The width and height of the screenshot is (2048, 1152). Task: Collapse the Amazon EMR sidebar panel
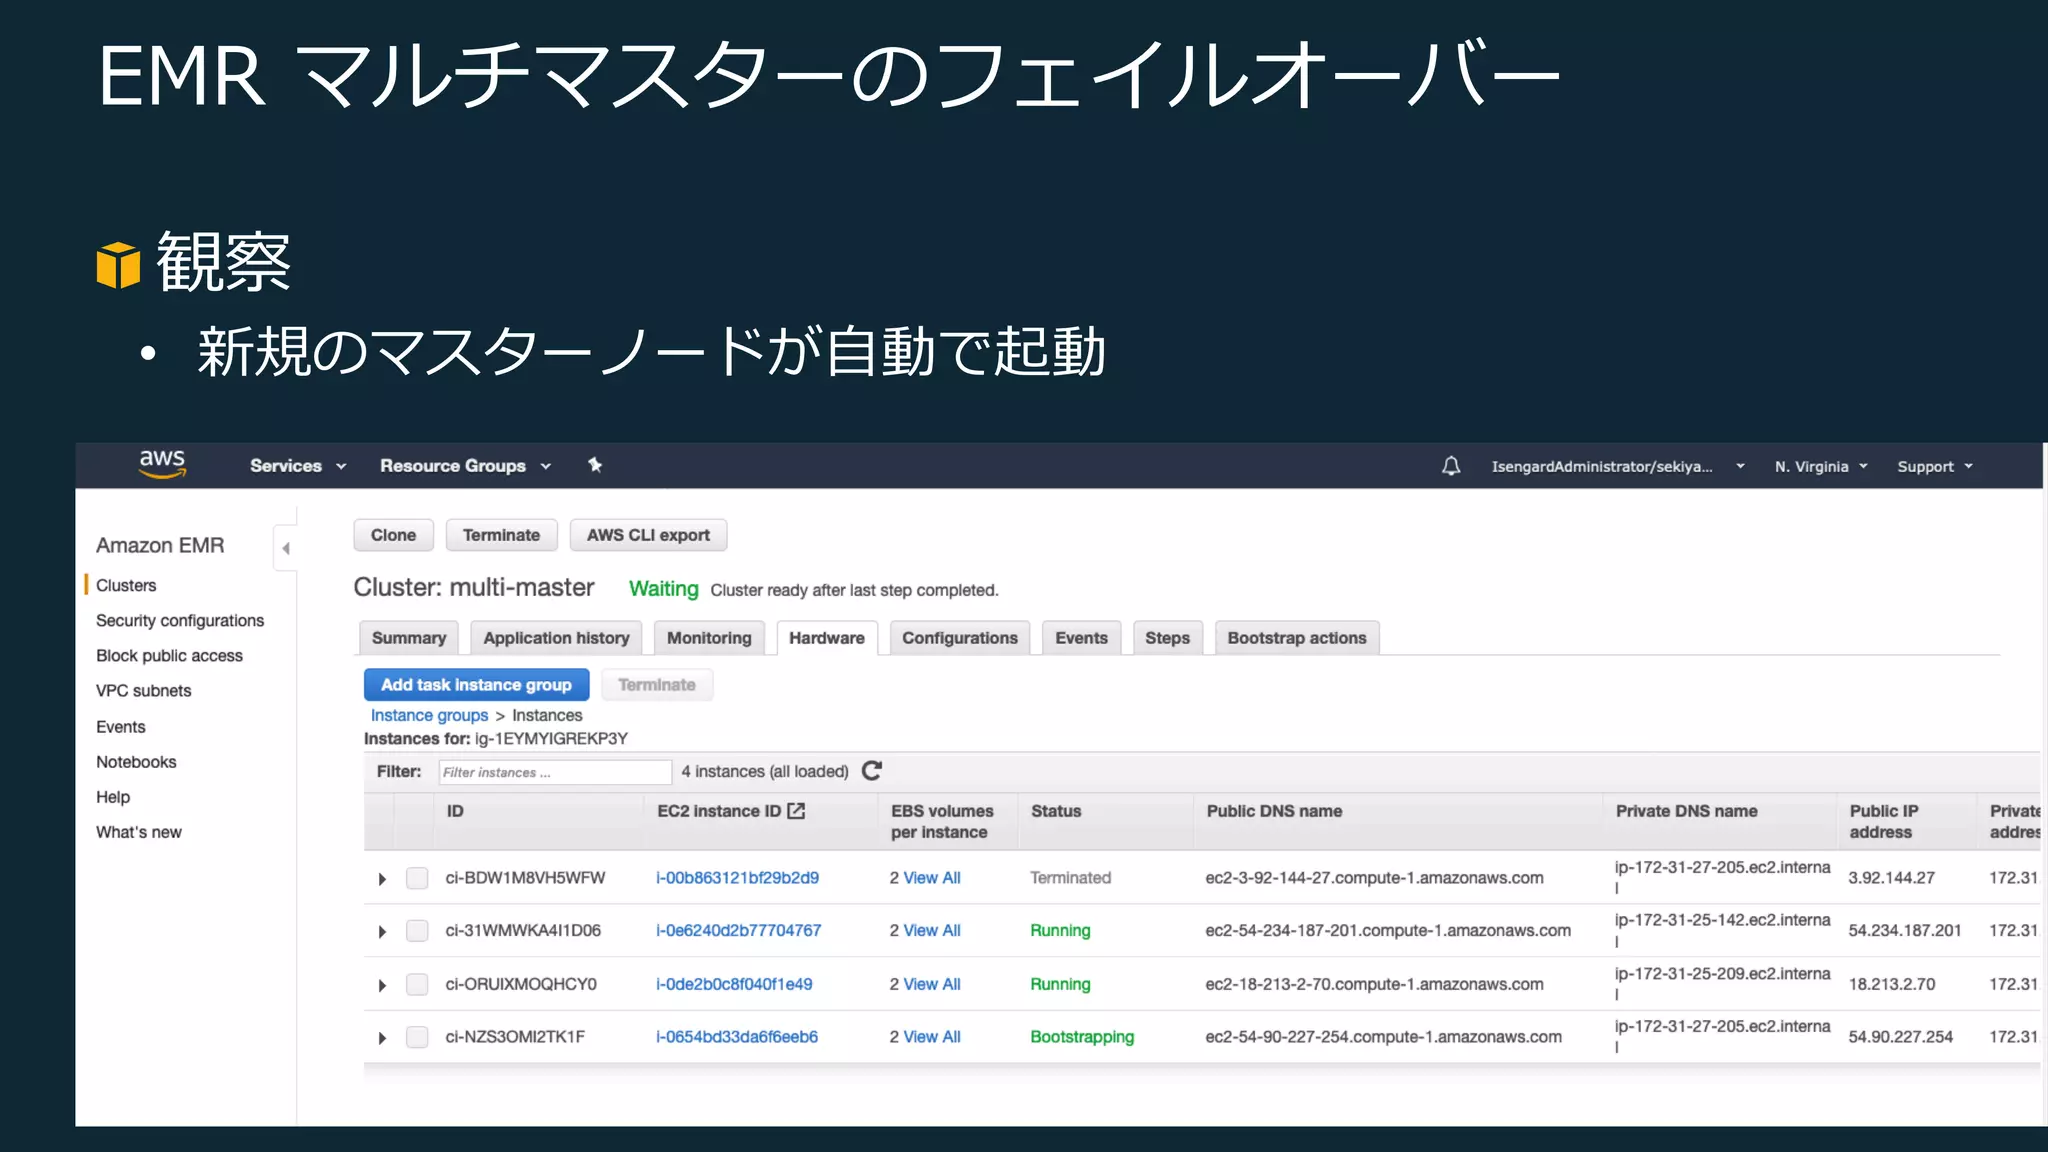286,548
